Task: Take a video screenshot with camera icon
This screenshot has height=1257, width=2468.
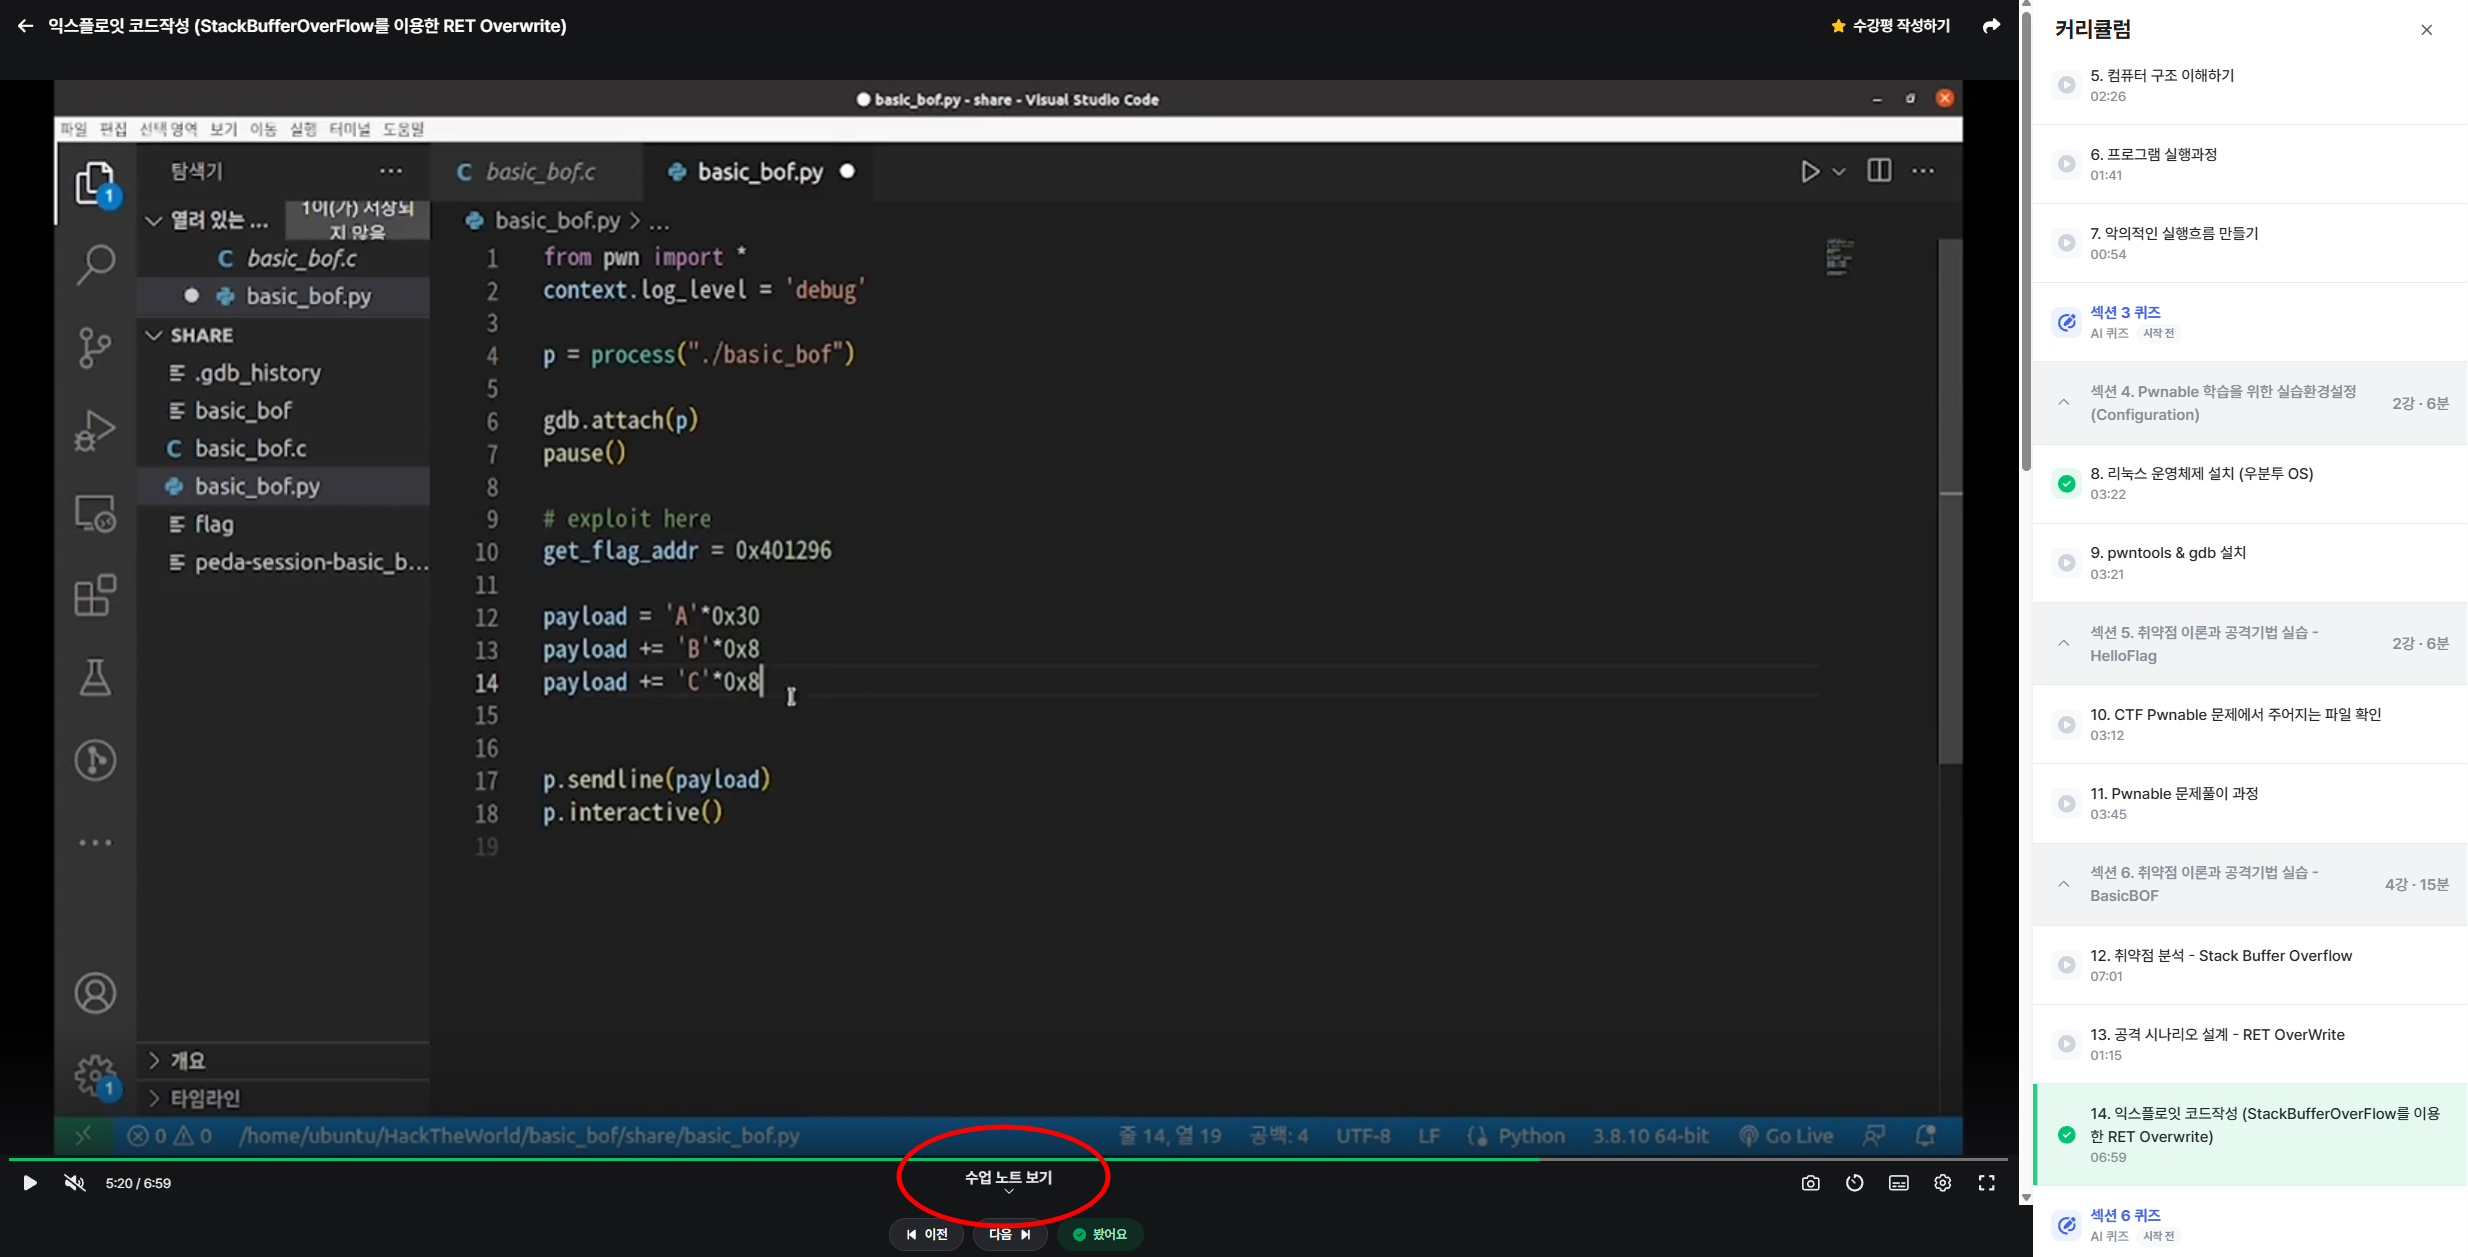Action: [1810, 1183]
